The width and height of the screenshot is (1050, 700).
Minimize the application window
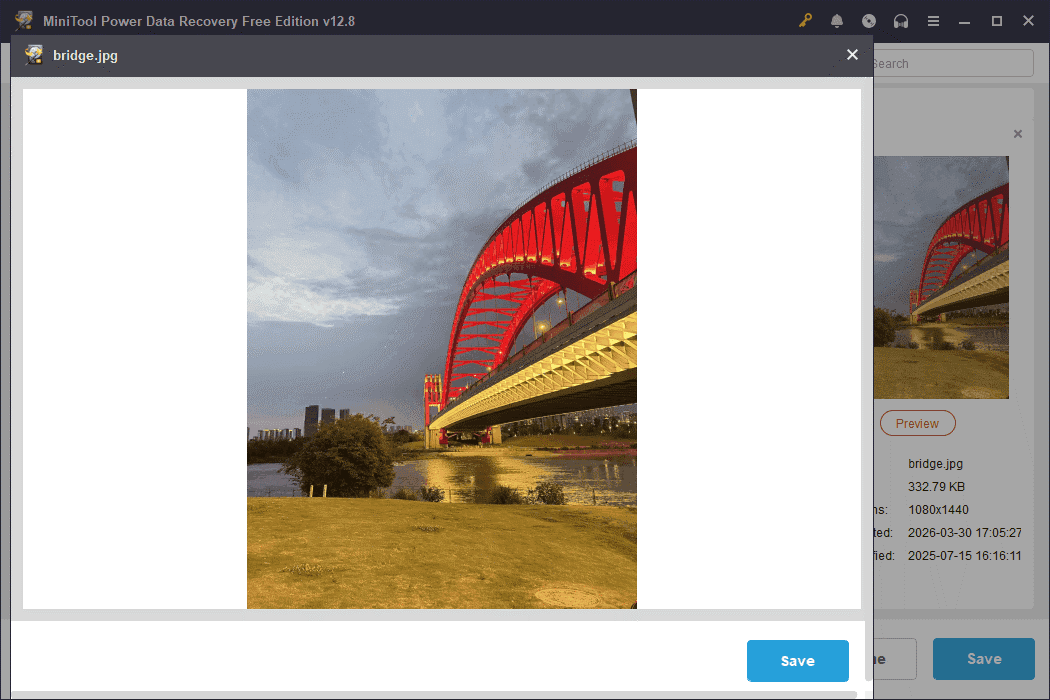tap(964, 20)
